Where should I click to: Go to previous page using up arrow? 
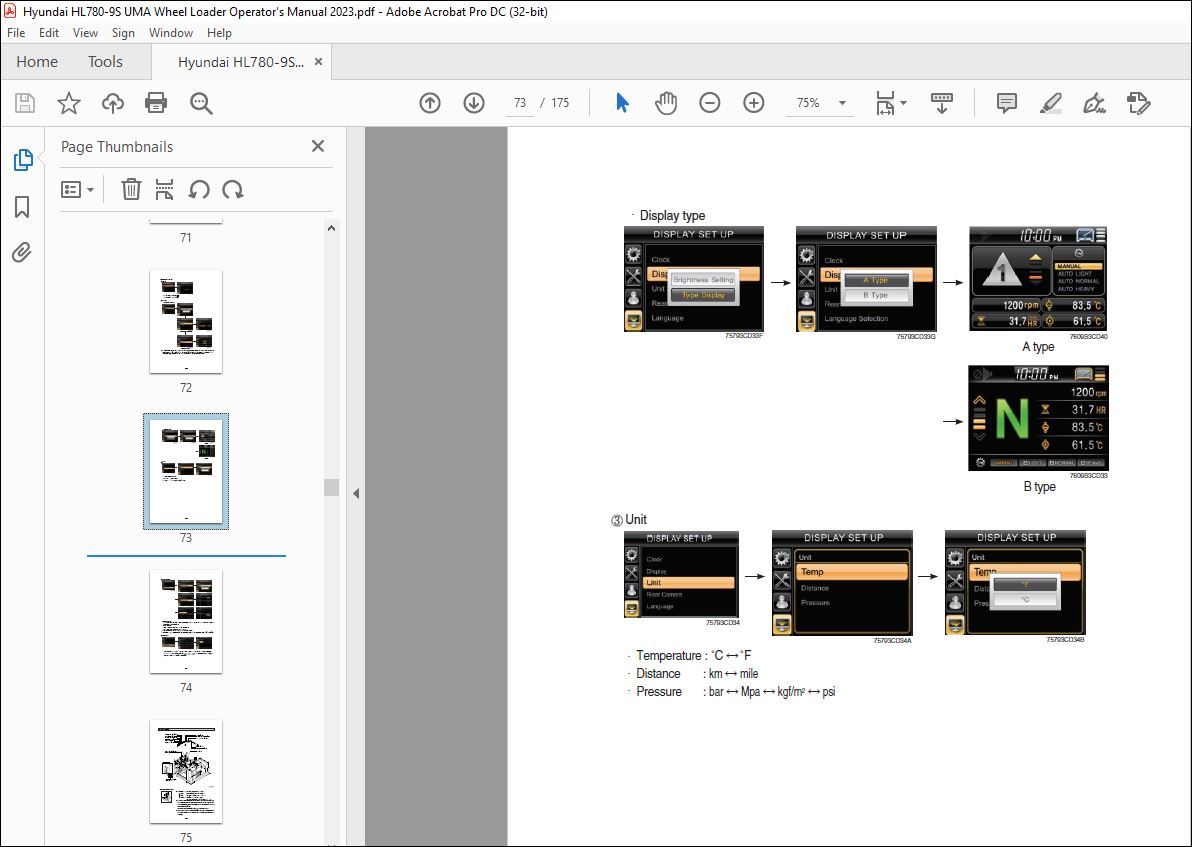click(430, 103)
